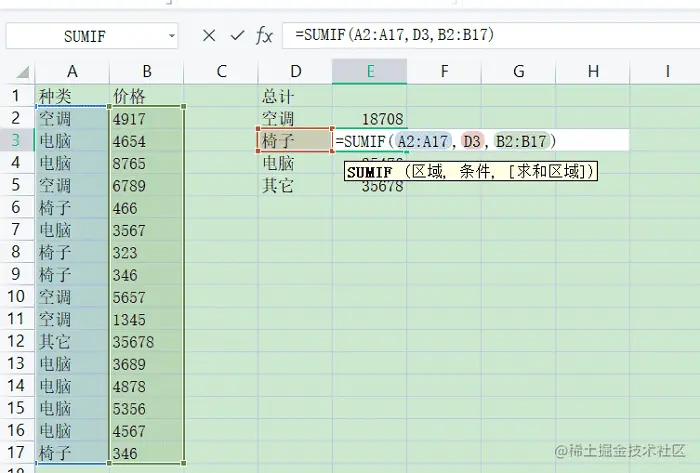
Task: Click cell B14 with value 4878
Action: tap(146, 386)
